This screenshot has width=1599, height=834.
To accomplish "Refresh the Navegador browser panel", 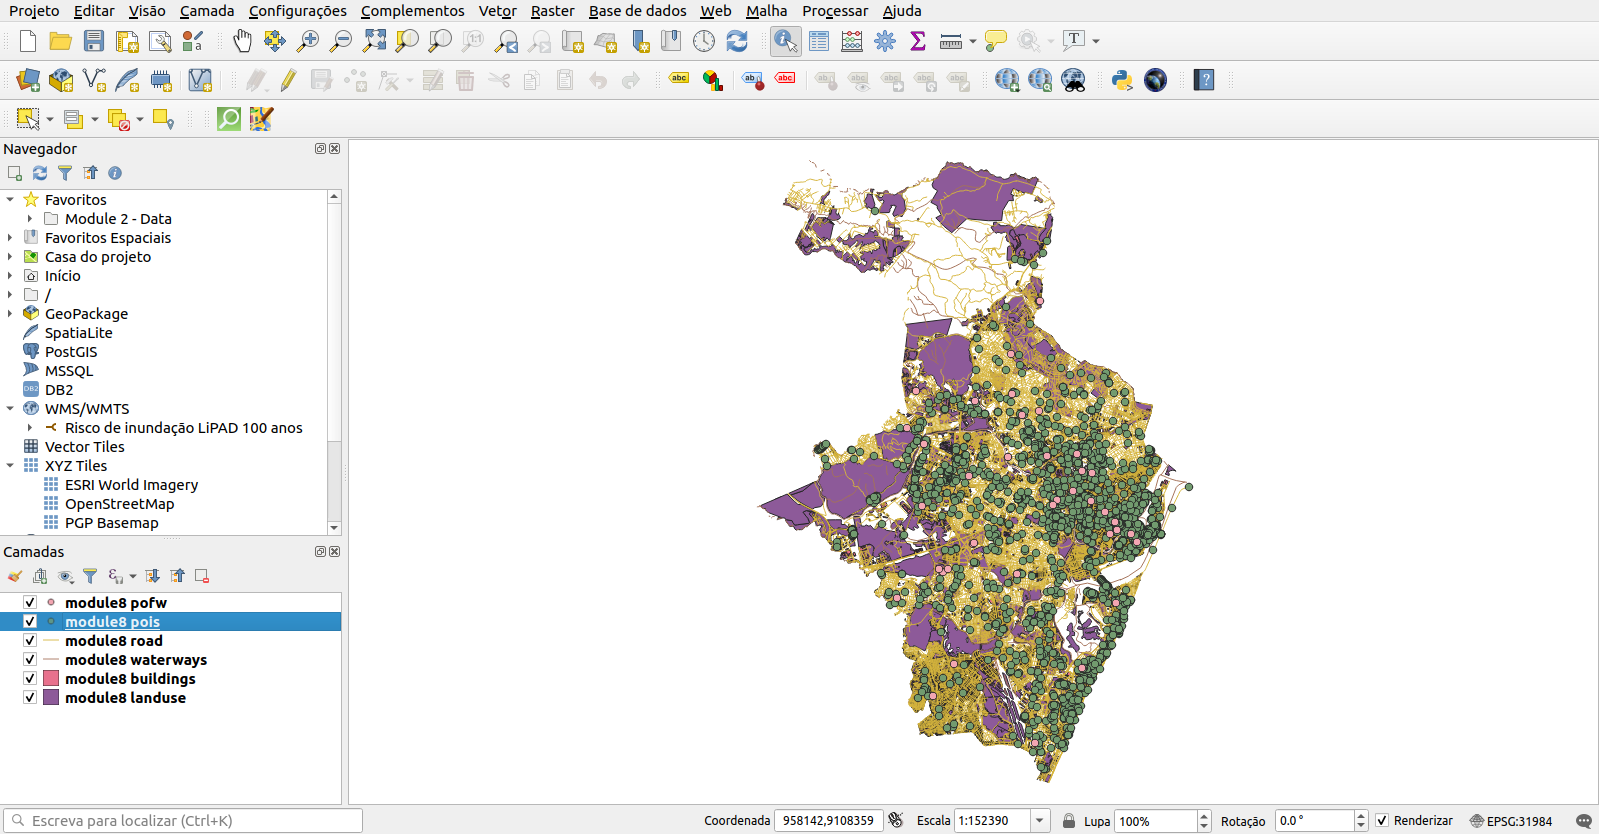I will click(40, 173).
